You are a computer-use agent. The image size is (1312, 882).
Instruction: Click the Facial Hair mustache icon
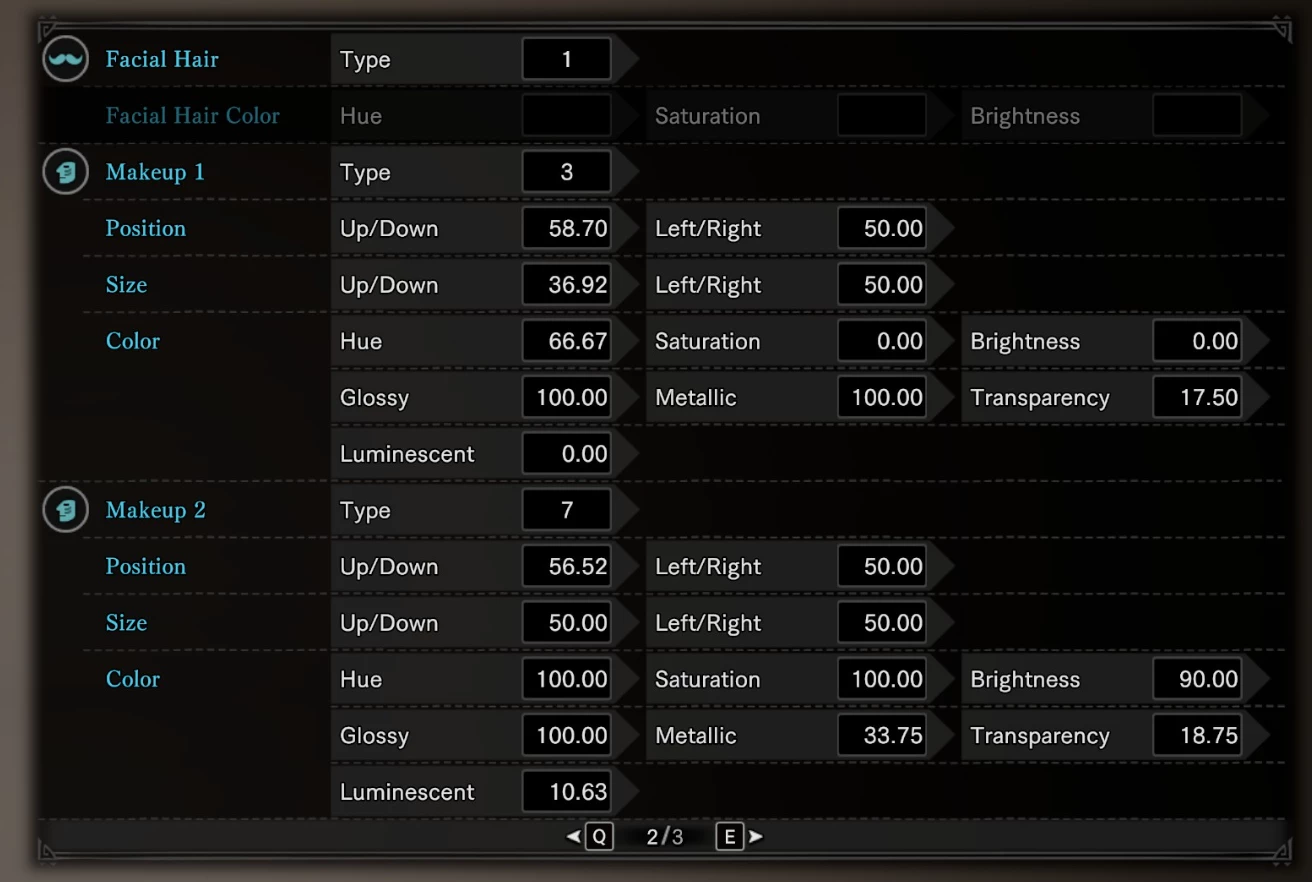point(66,60)
